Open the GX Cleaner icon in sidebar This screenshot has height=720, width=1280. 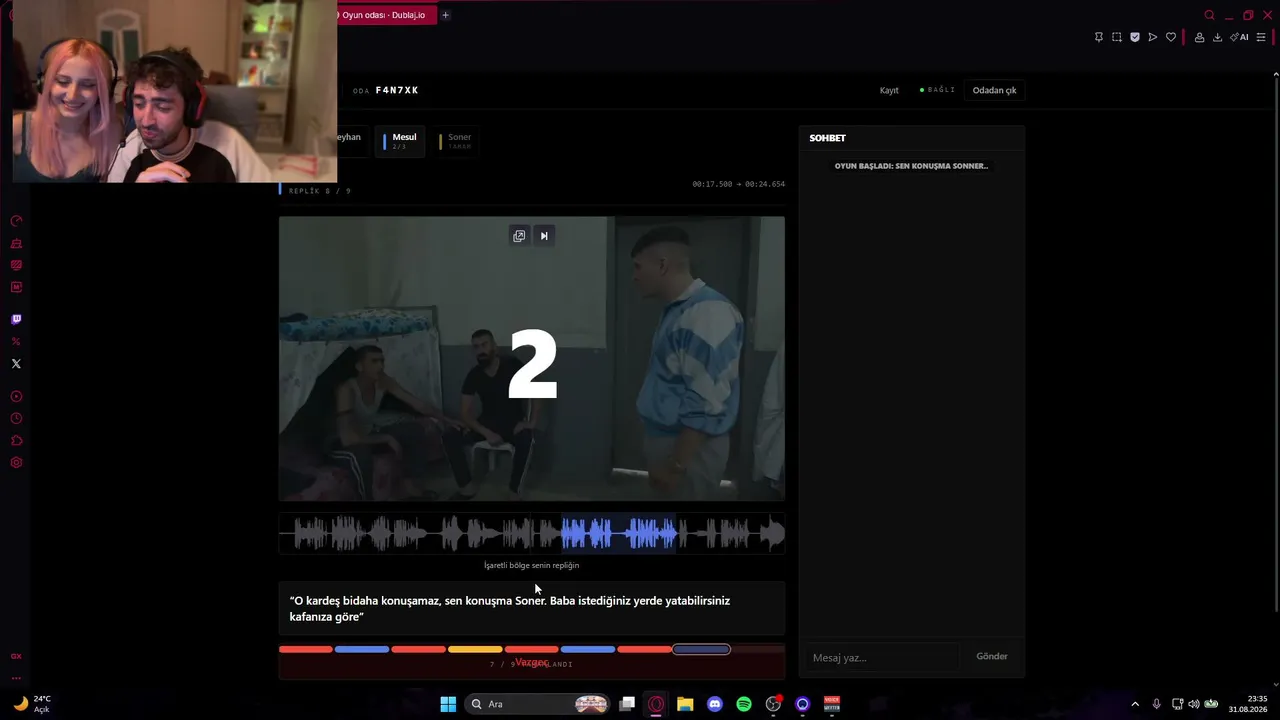pyautogui.click(x=16, y=243)
